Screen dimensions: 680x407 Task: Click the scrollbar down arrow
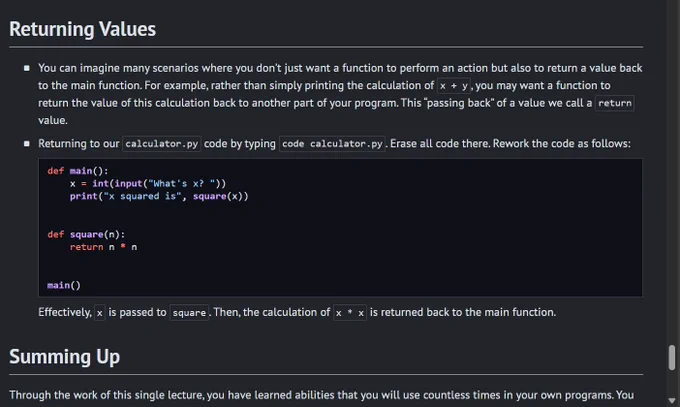[x=672, y=400]
